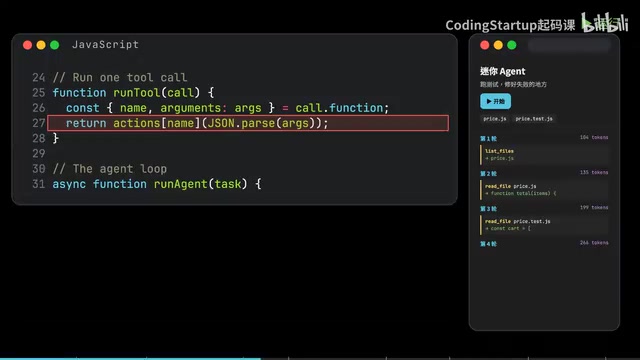Click the 135 tokens count
Viewport: 640px width, 360px height.
pos(594,173)
